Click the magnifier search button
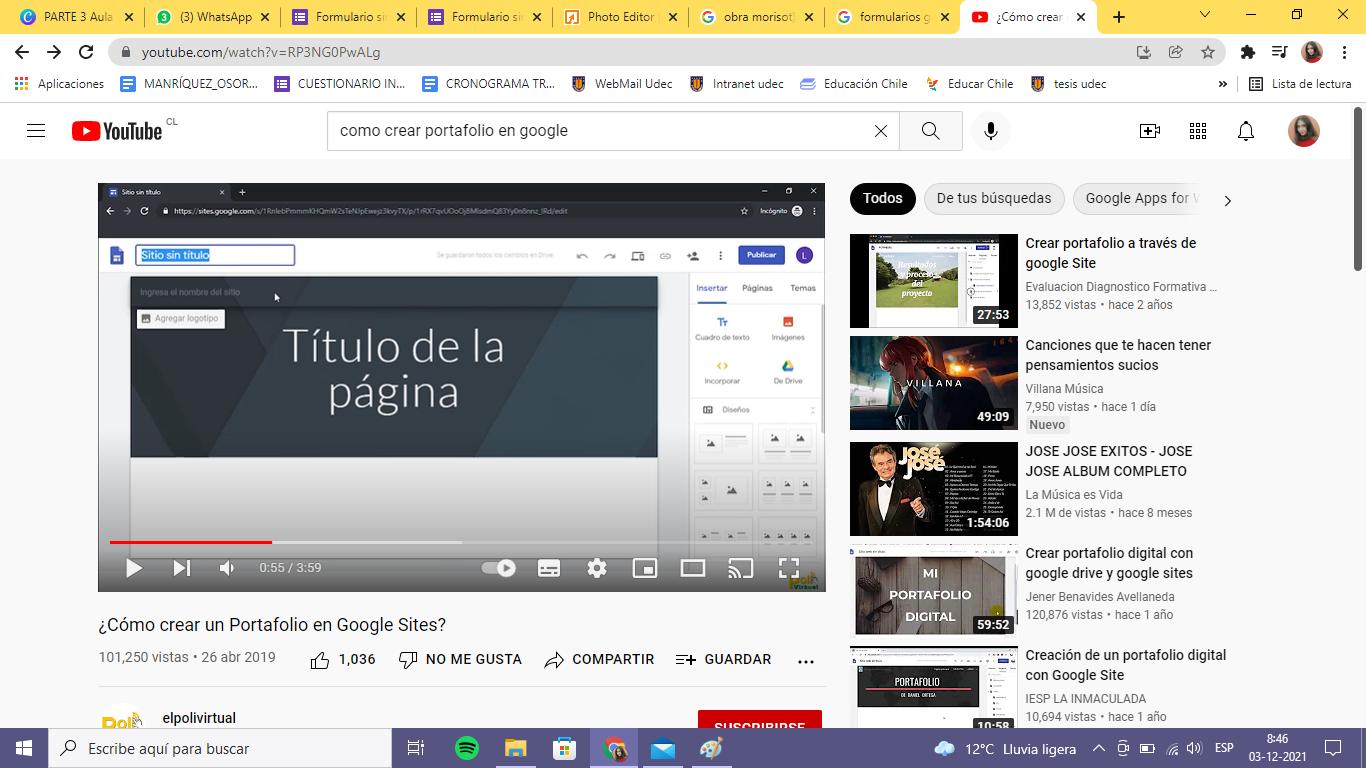Viewport: 1366px width, 768px height. 930,131
